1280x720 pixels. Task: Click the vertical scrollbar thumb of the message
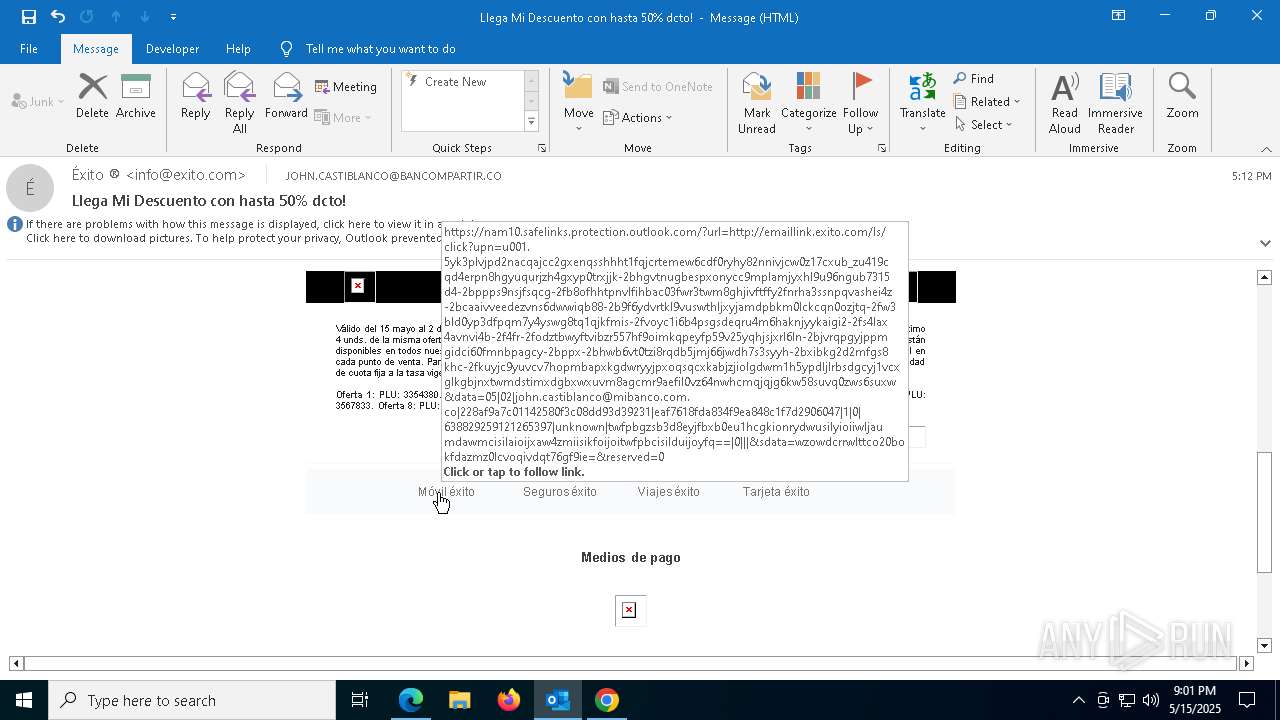click(x=1264, y=512)
